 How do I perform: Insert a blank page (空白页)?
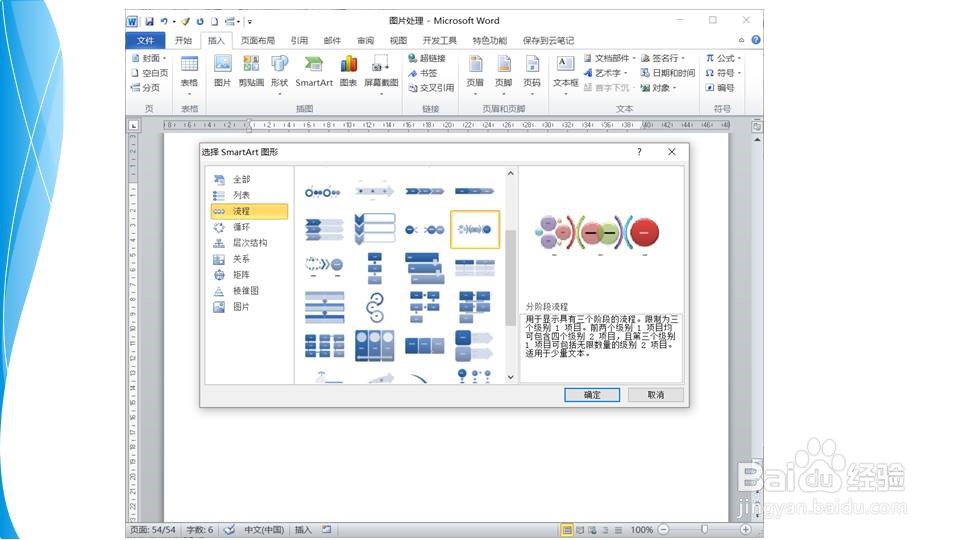point(150,73)
